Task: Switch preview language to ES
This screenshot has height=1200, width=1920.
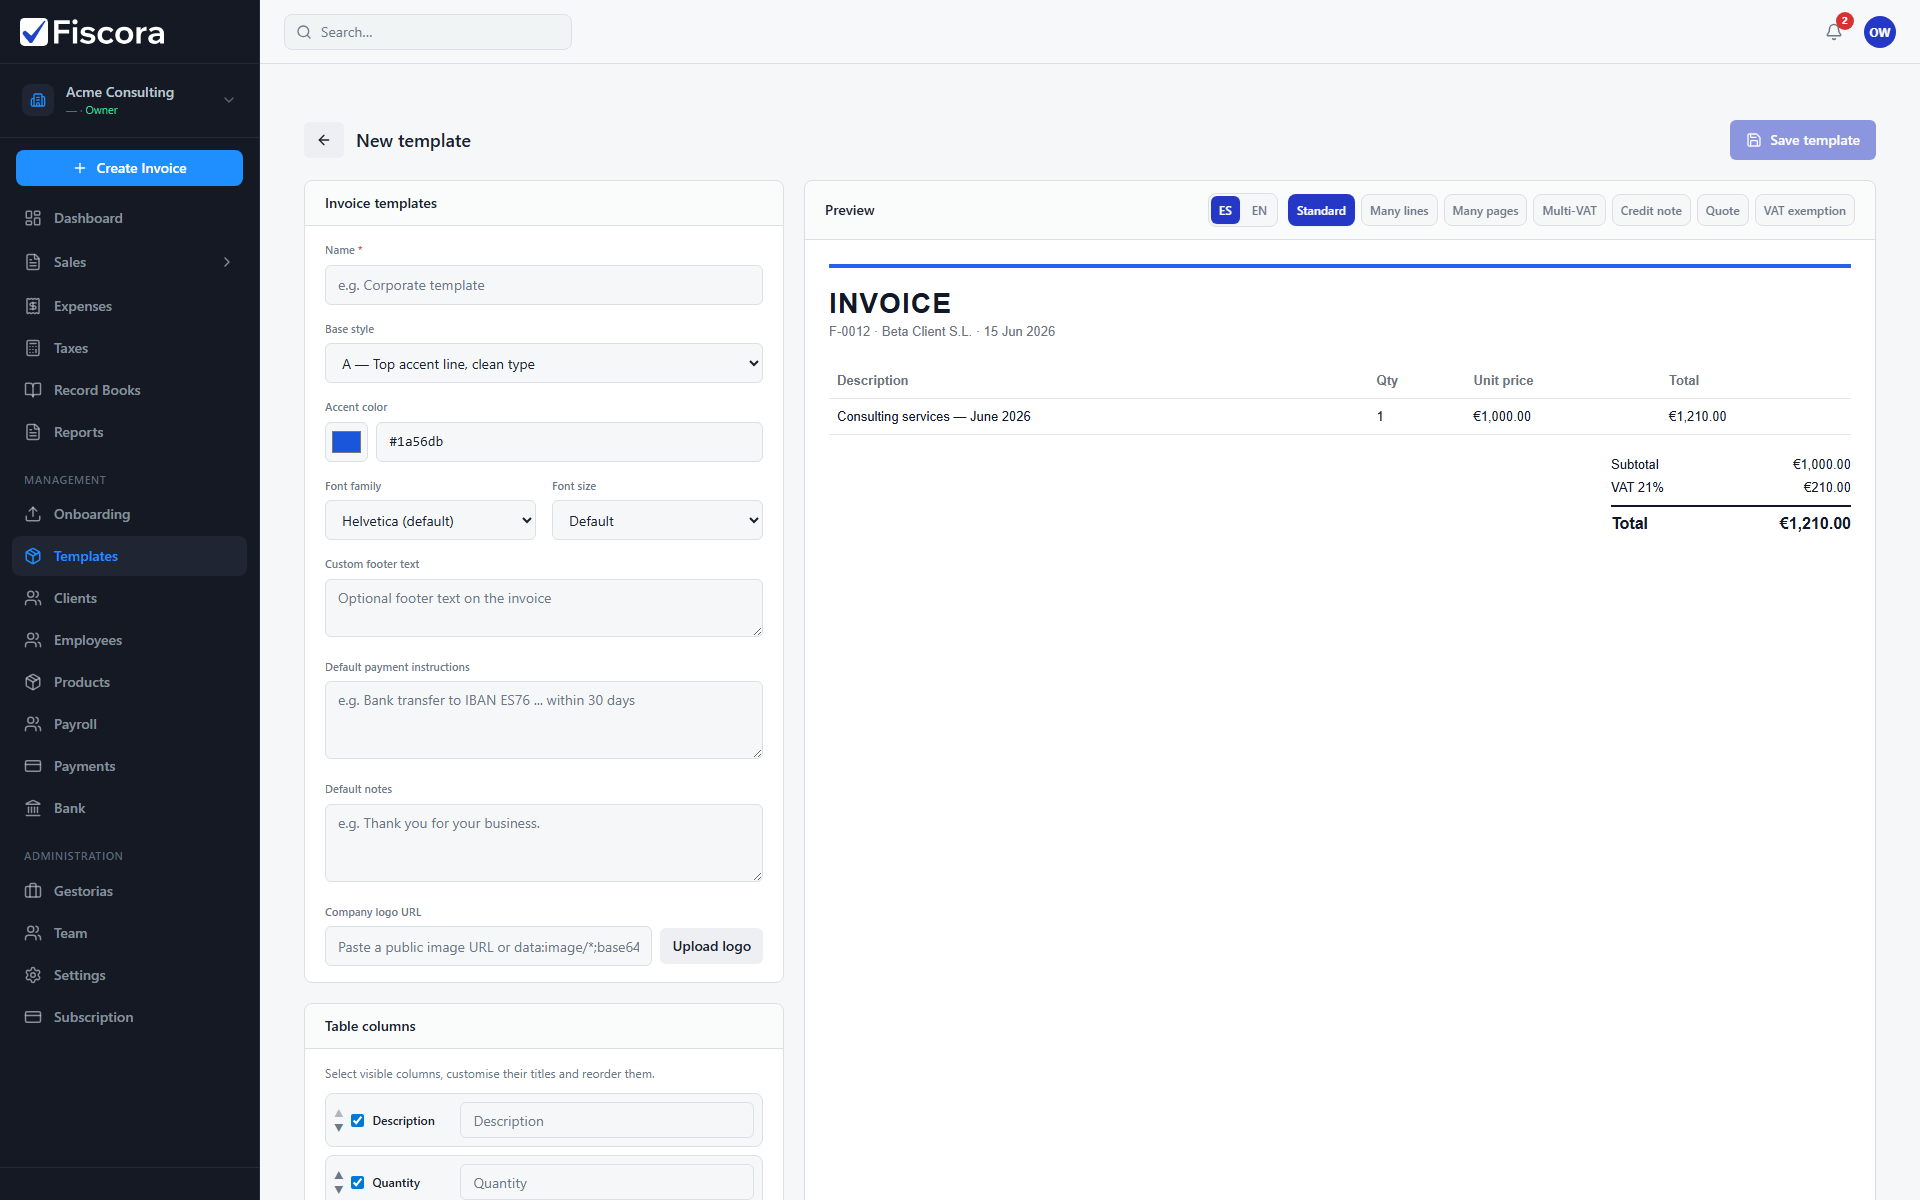Action: coord(1225,211)
